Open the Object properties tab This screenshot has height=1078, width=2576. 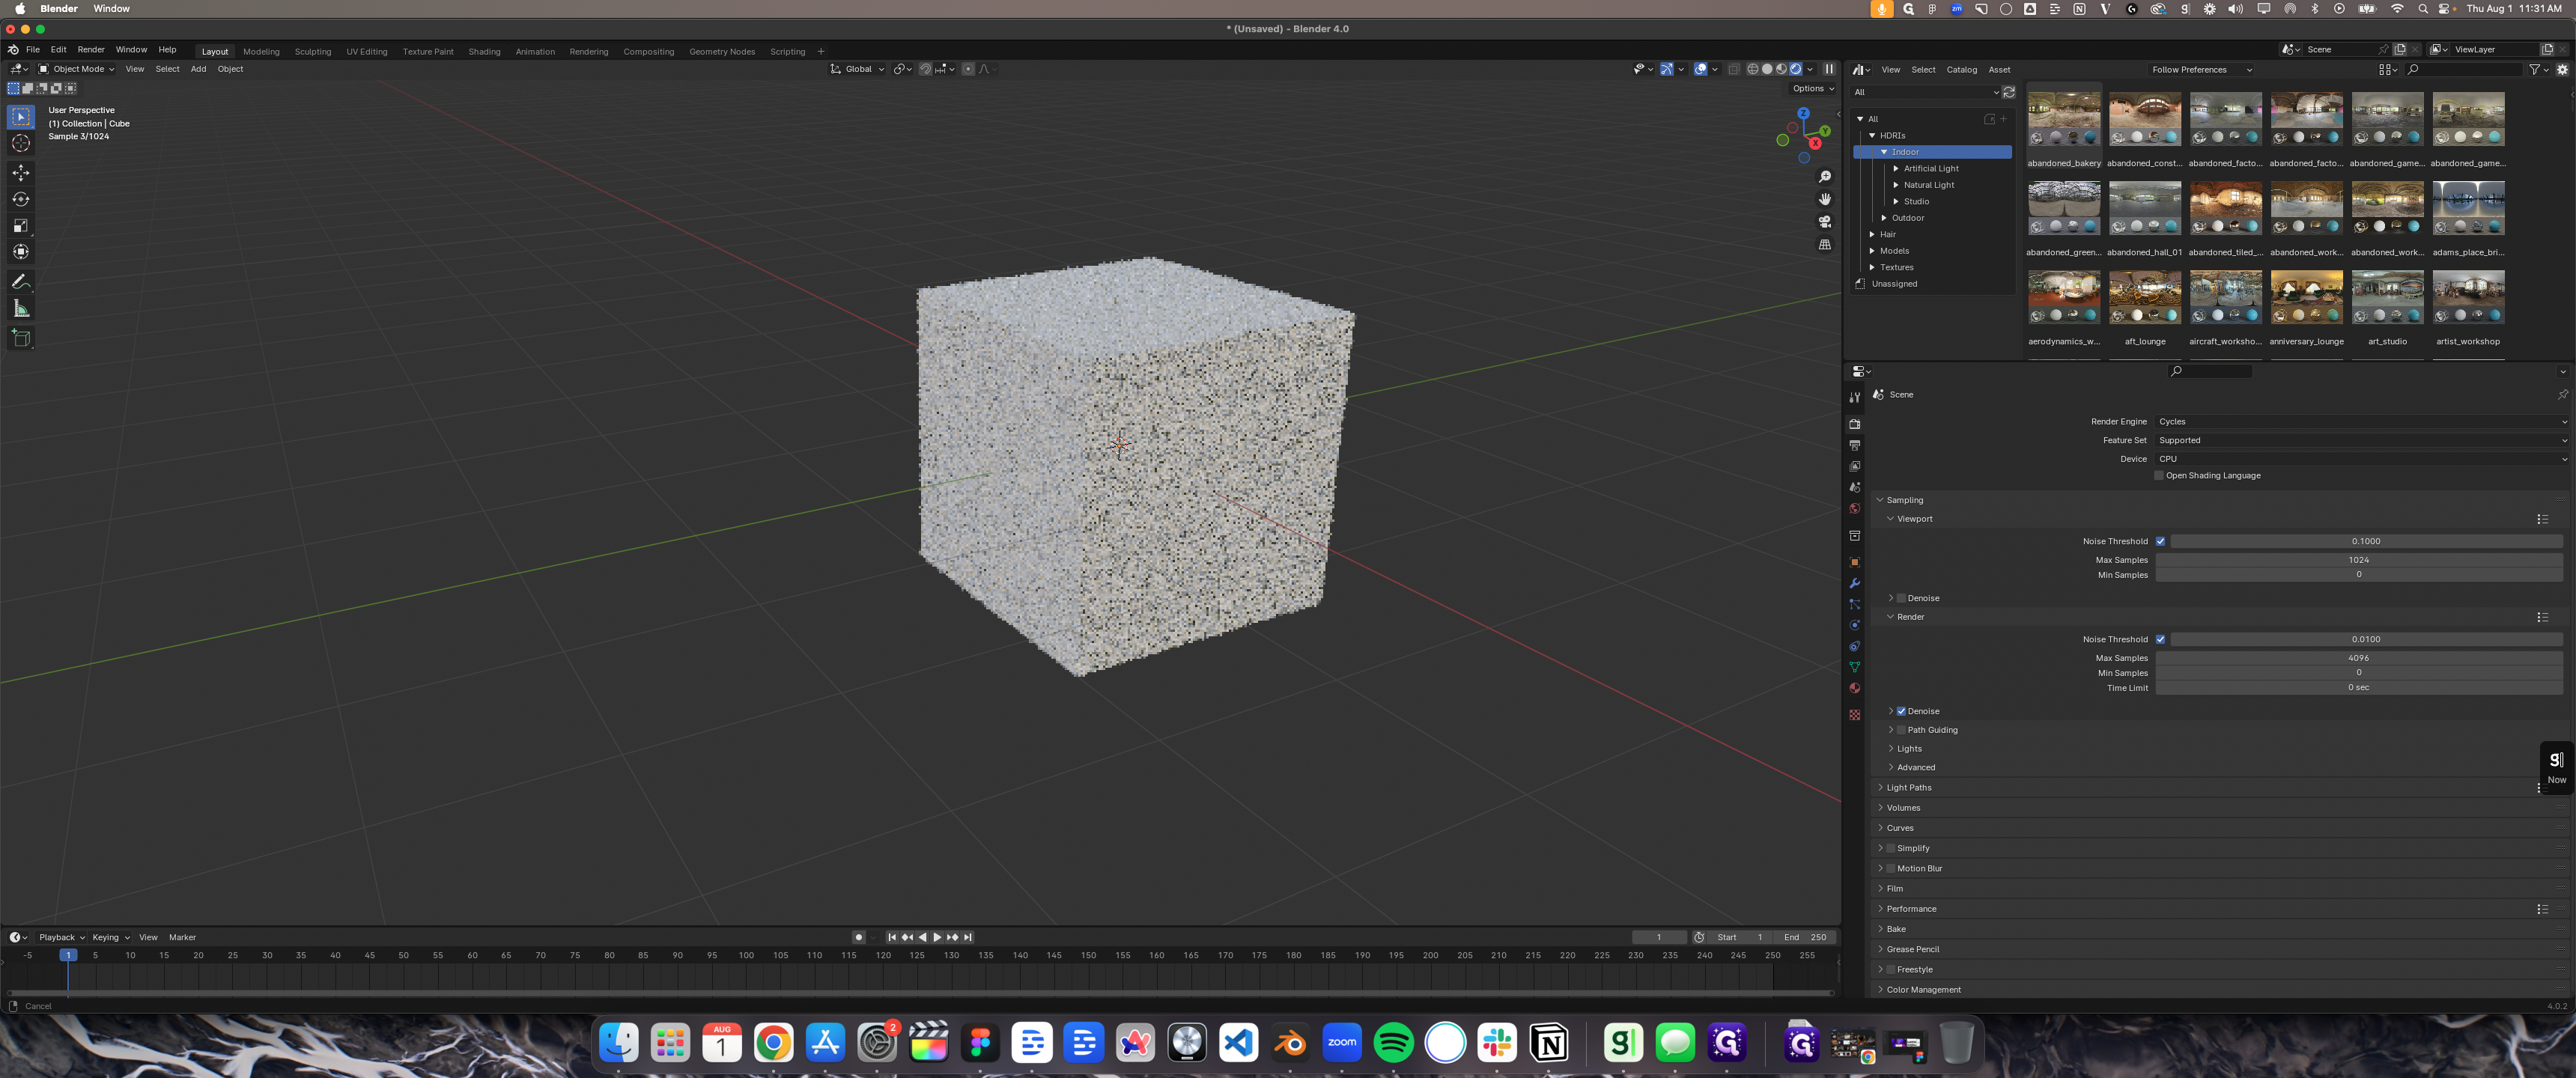pos(1855,562)
